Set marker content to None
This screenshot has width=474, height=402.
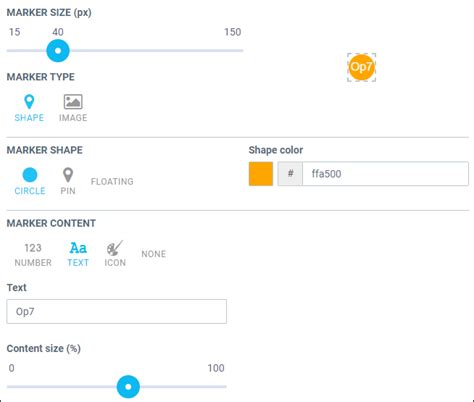point(154,254)
